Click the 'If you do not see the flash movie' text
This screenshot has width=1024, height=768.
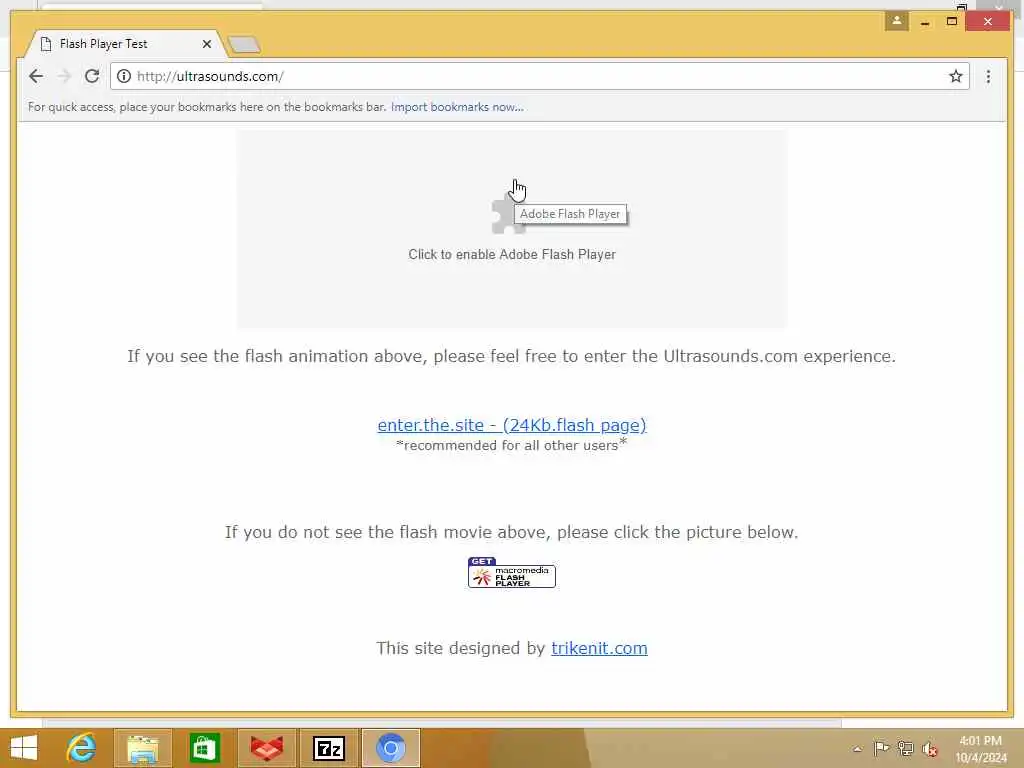coord(511,532)
